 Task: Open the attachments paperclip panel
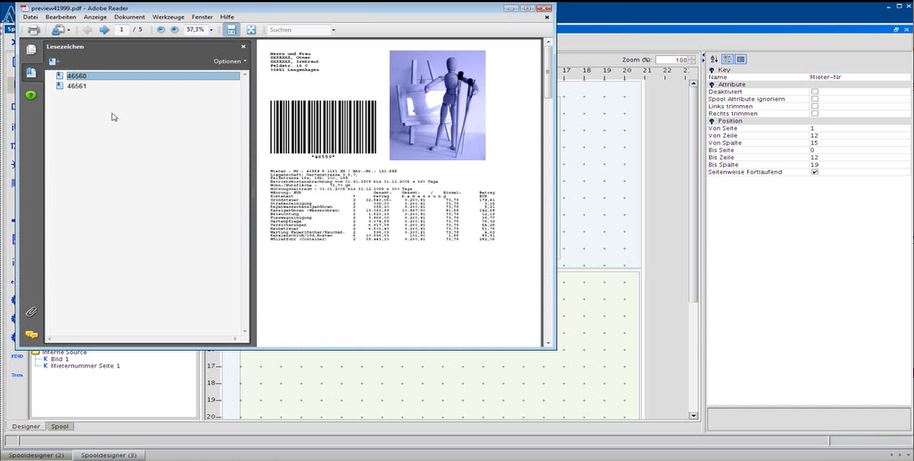[x=31, y=312]
